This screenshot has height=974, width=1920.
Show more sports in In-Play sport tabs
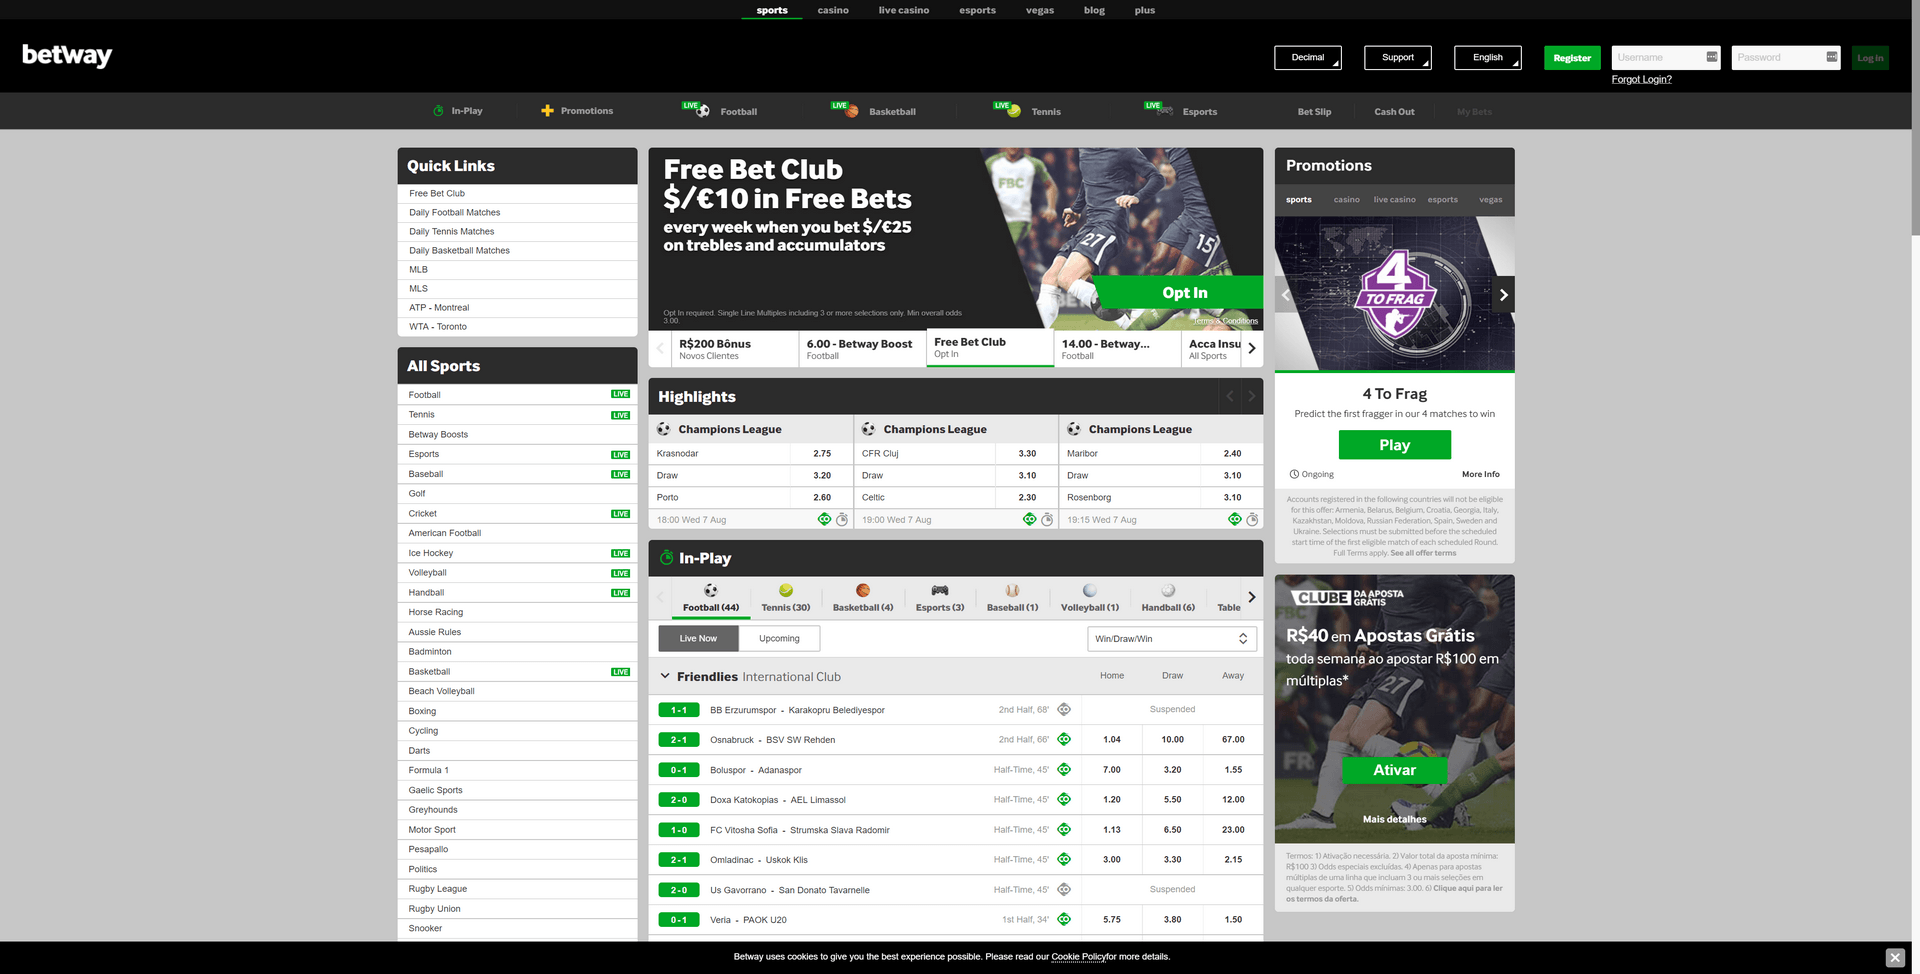tap(1252, 597)
